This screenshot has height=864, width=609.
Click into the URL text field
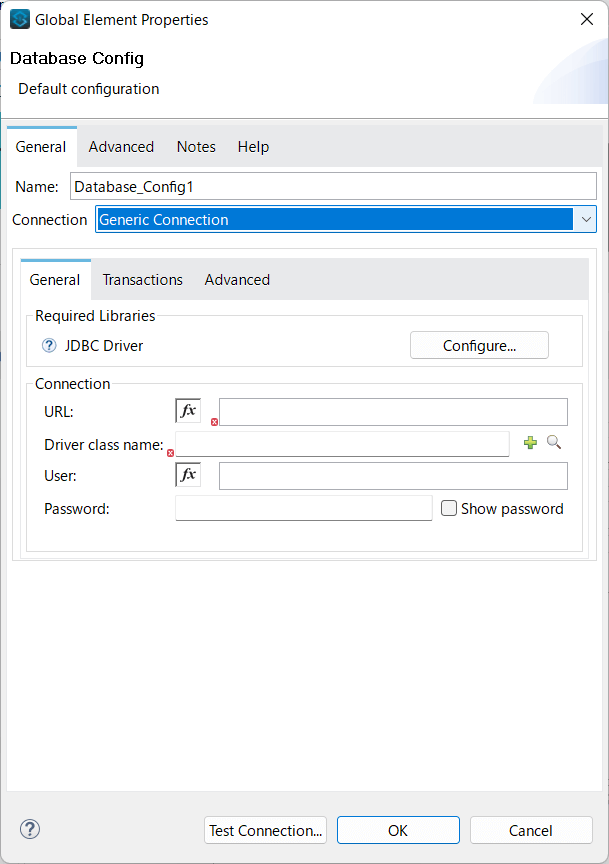tap(393, 412)
